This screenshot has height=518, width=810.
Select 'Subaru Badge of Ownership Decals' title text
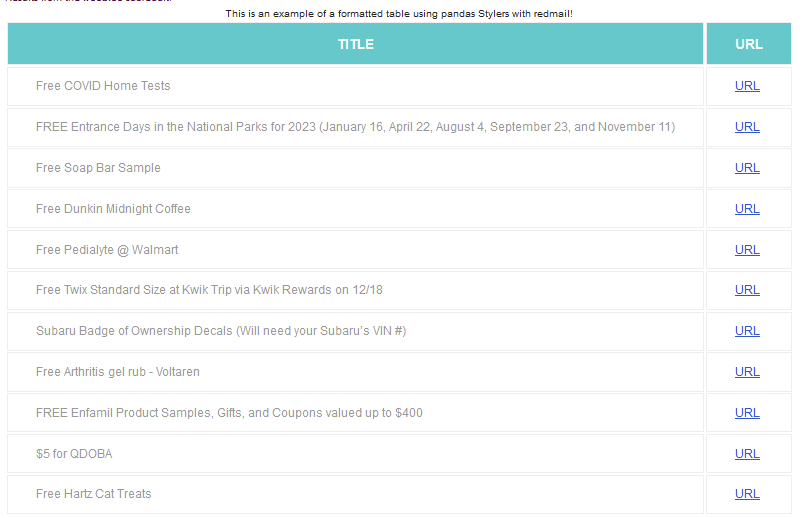[x=221, y=331]
